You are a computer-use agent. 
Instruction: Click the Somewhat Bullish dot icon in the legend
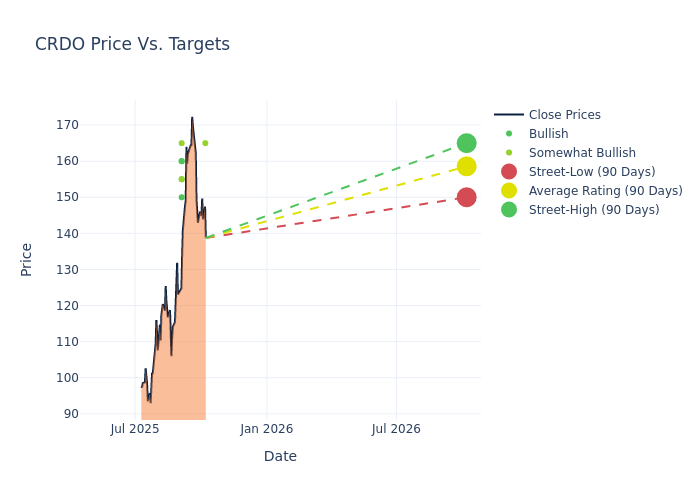pyautogui.click(x=509, y=153)
